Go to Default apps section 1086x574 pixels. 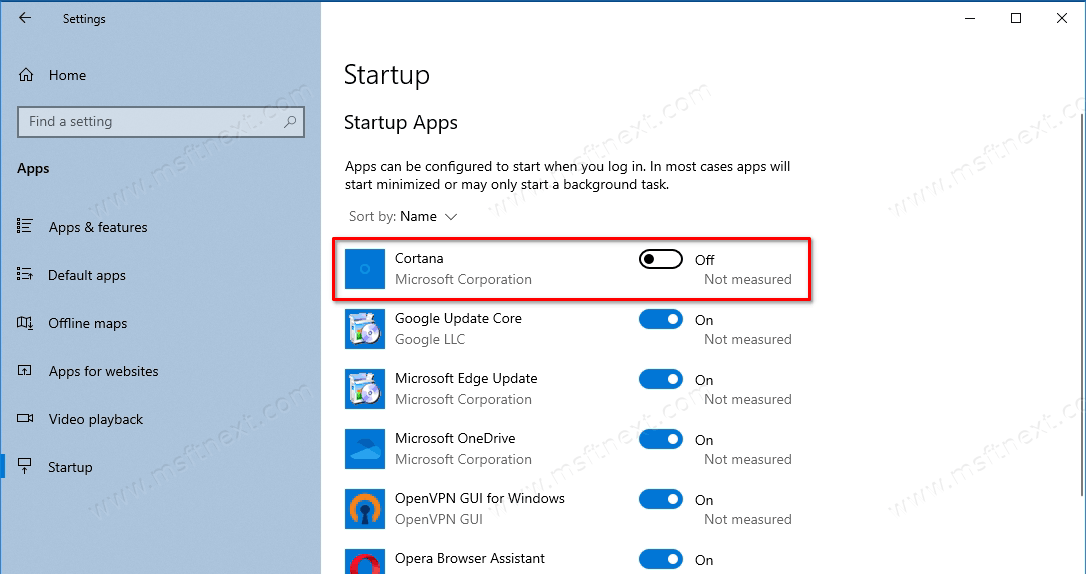tap(86, 276)
